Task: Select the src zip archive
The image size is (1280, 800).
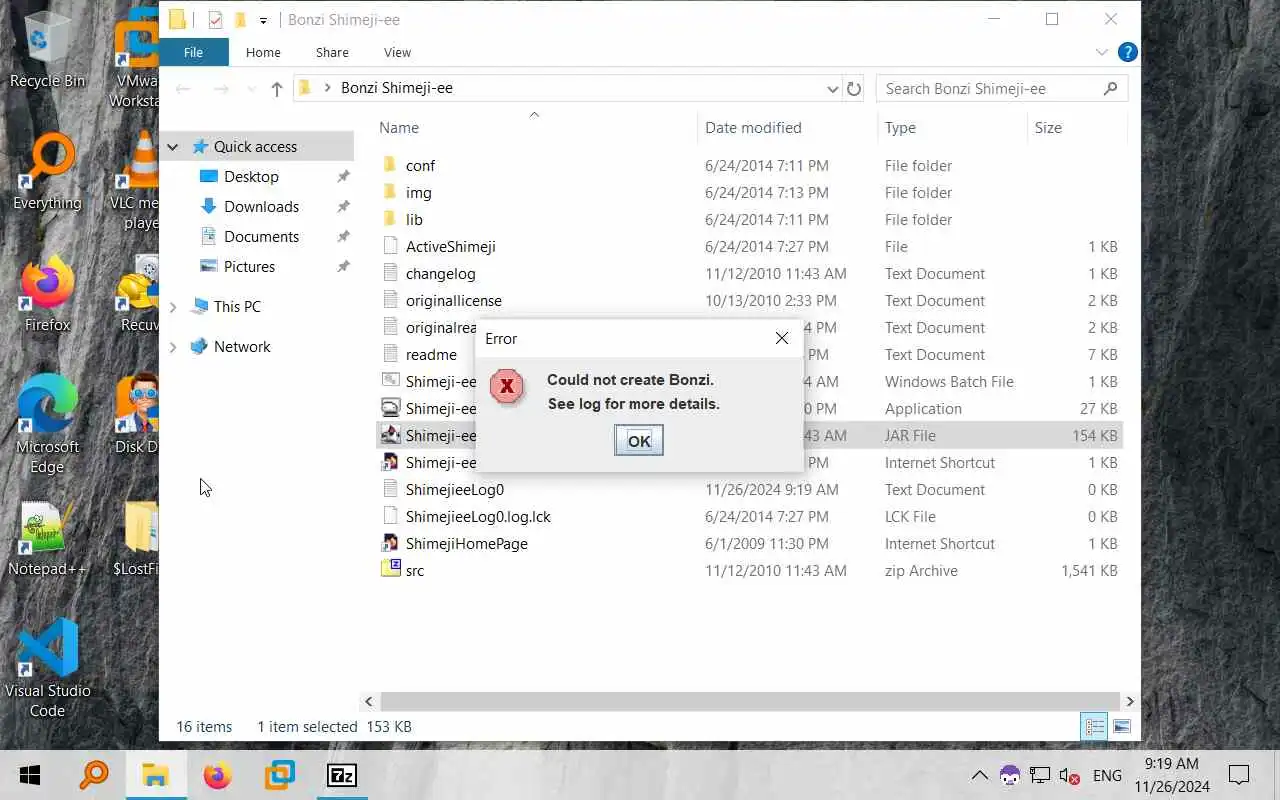Action: tap(414, 570)
